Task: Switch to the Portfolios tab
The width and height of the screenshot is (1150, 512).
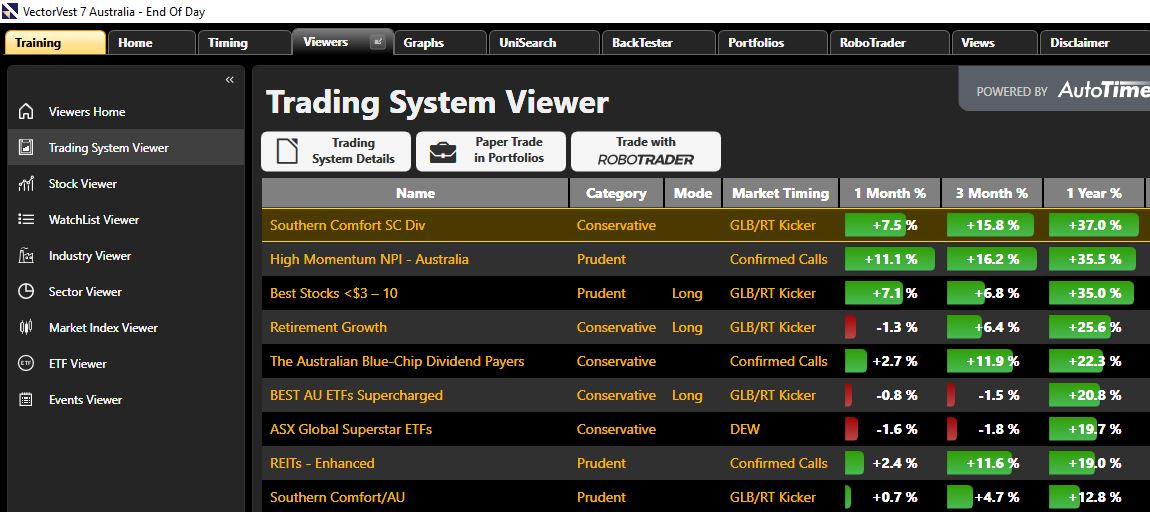Action: point(772,43)
